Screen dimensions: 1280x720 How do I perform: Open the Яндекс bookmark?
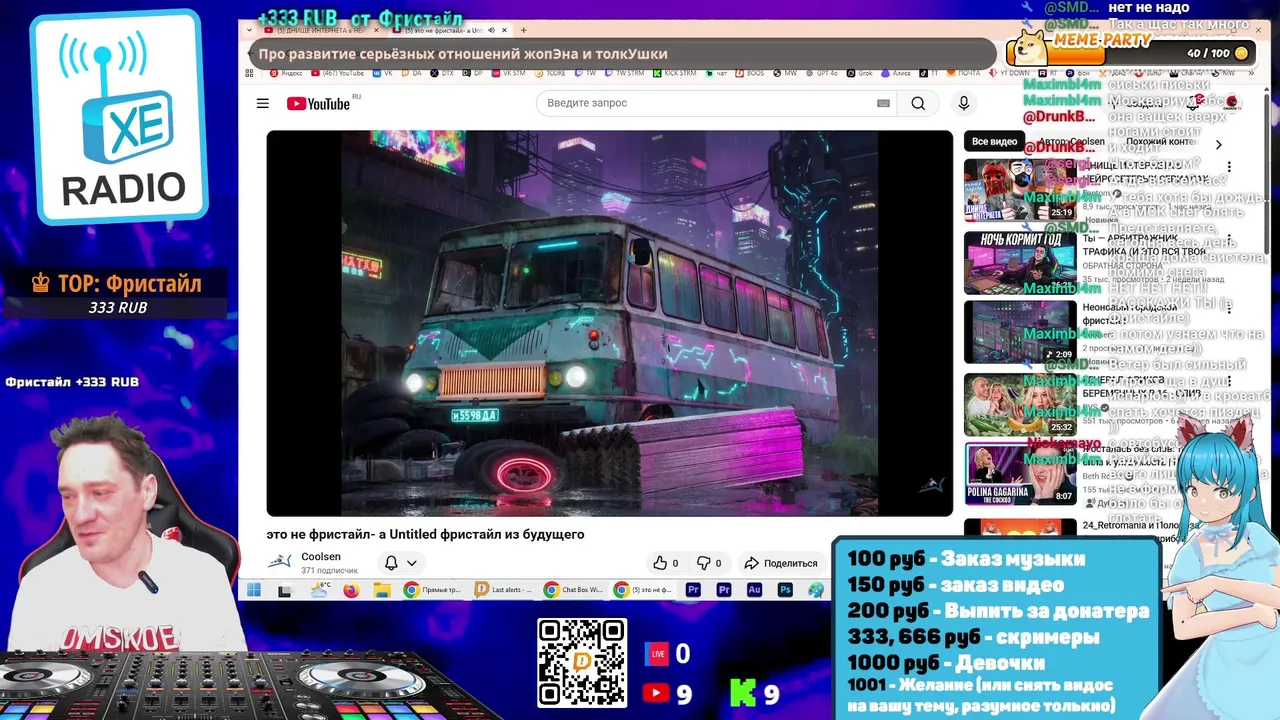click(x=286, y=73)
